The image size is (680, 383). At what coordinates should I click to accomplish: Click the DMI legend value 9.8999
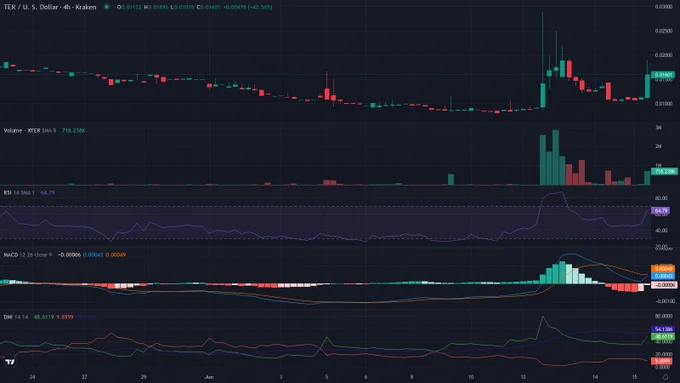click(65, 317)
